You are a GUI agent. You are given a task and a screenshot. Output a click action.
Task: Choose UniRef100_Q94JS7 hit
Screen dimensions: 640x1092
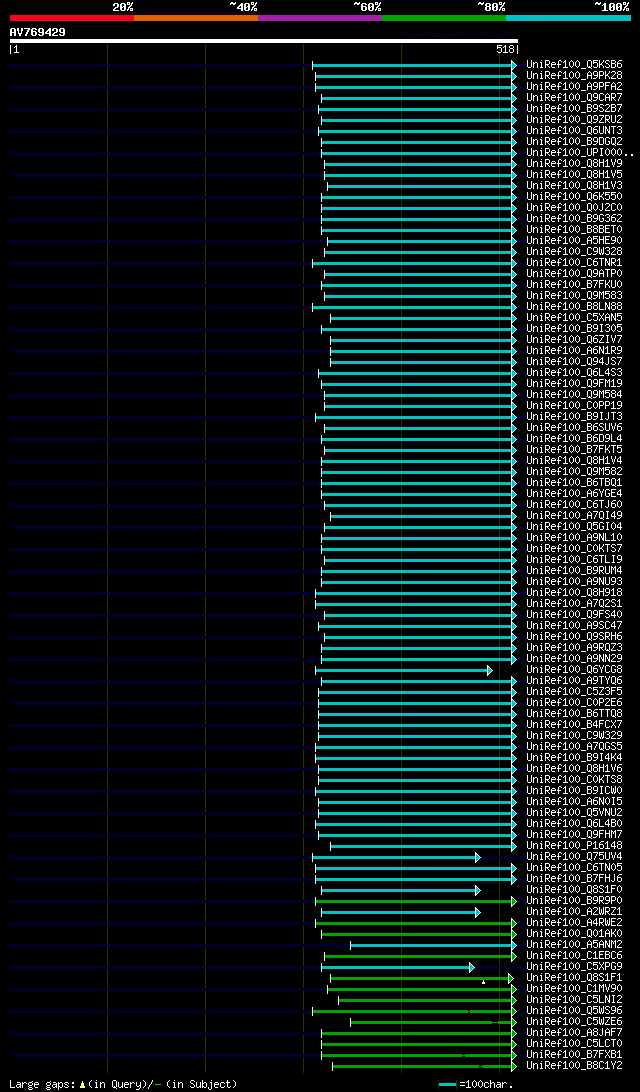click(575, 361)
